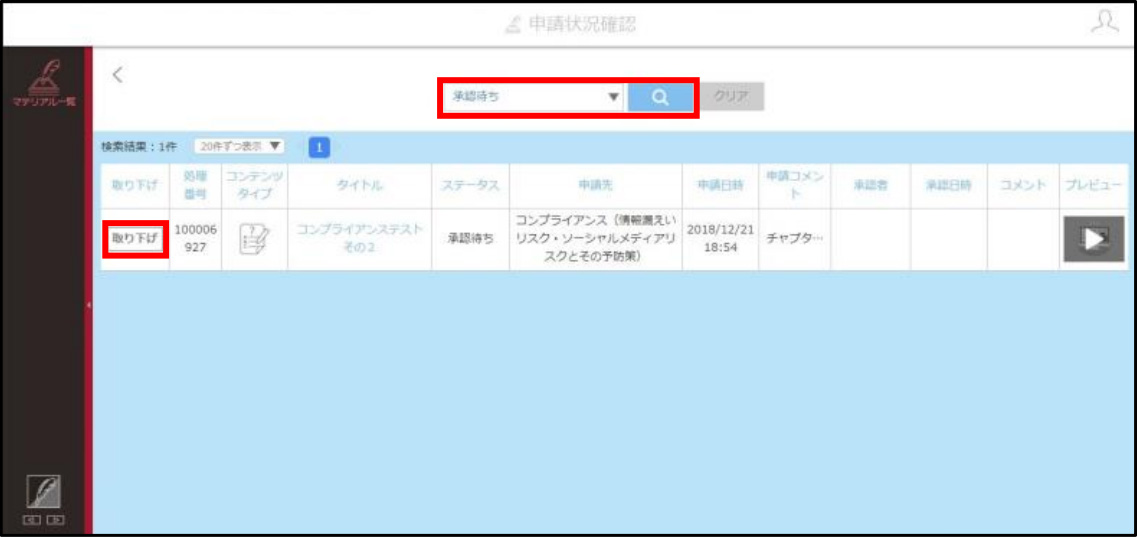Click the クリア button
The width and height of the screenshot is (1137, 537).
pos(732,96)
